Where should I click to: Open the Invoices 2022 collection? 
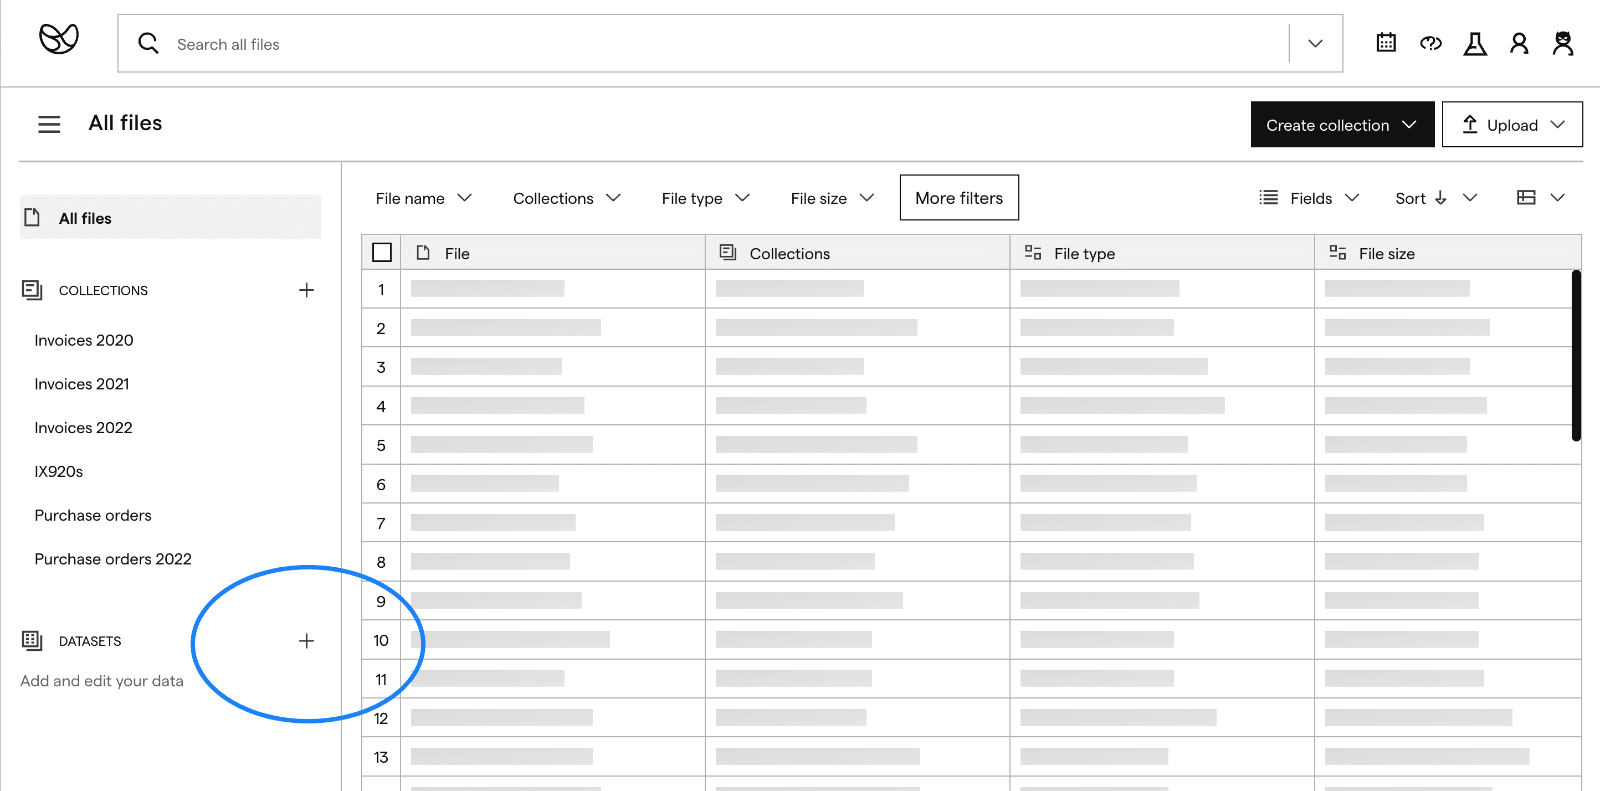[x=83, y=428]
